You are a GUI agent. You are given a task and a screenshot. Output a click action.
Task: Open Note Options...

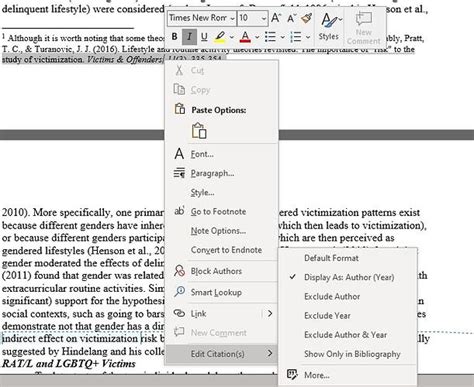[218, 231]
